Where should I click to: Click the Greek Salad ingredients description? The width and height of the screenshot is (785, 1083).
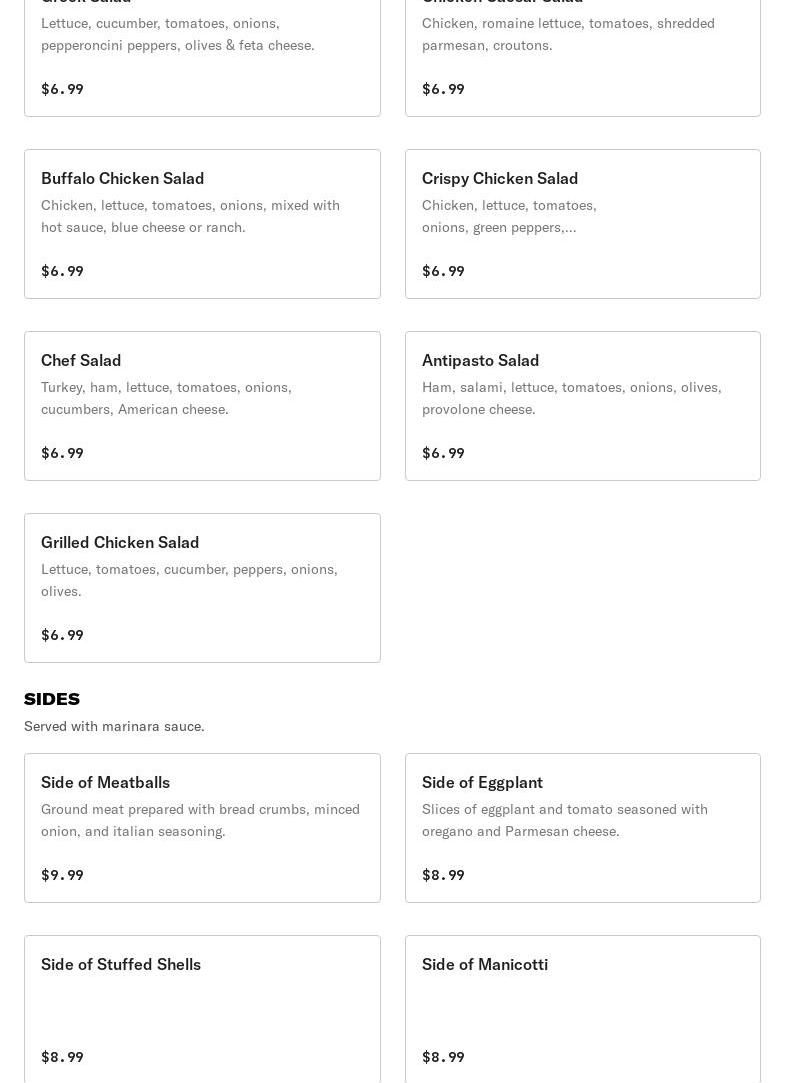177,34
